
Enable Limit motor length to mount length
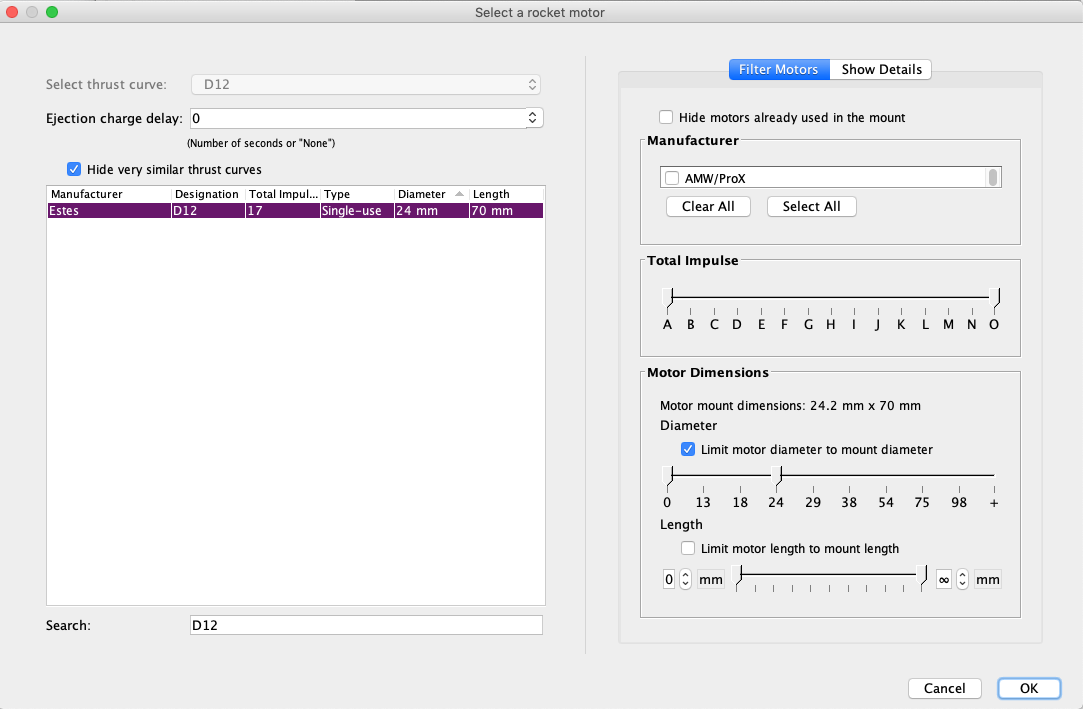click(x=688, y=548)
